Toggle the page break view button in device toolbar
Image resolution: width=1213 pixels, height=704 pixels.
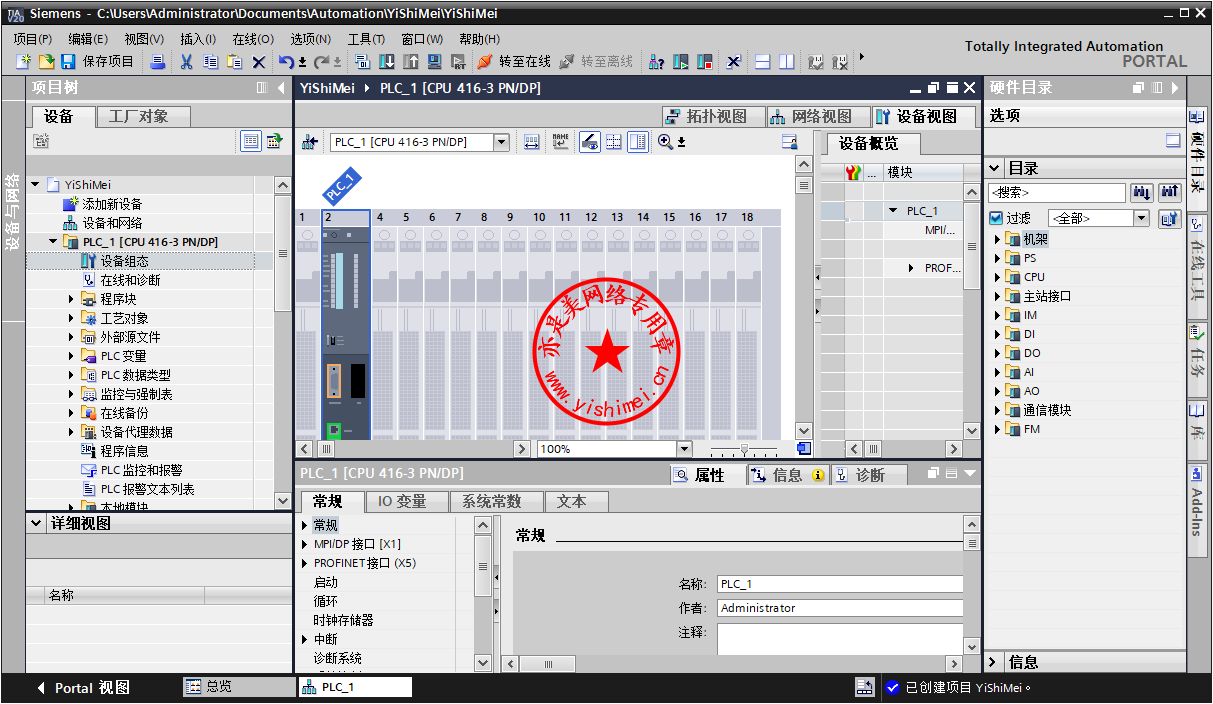point(614,142)
